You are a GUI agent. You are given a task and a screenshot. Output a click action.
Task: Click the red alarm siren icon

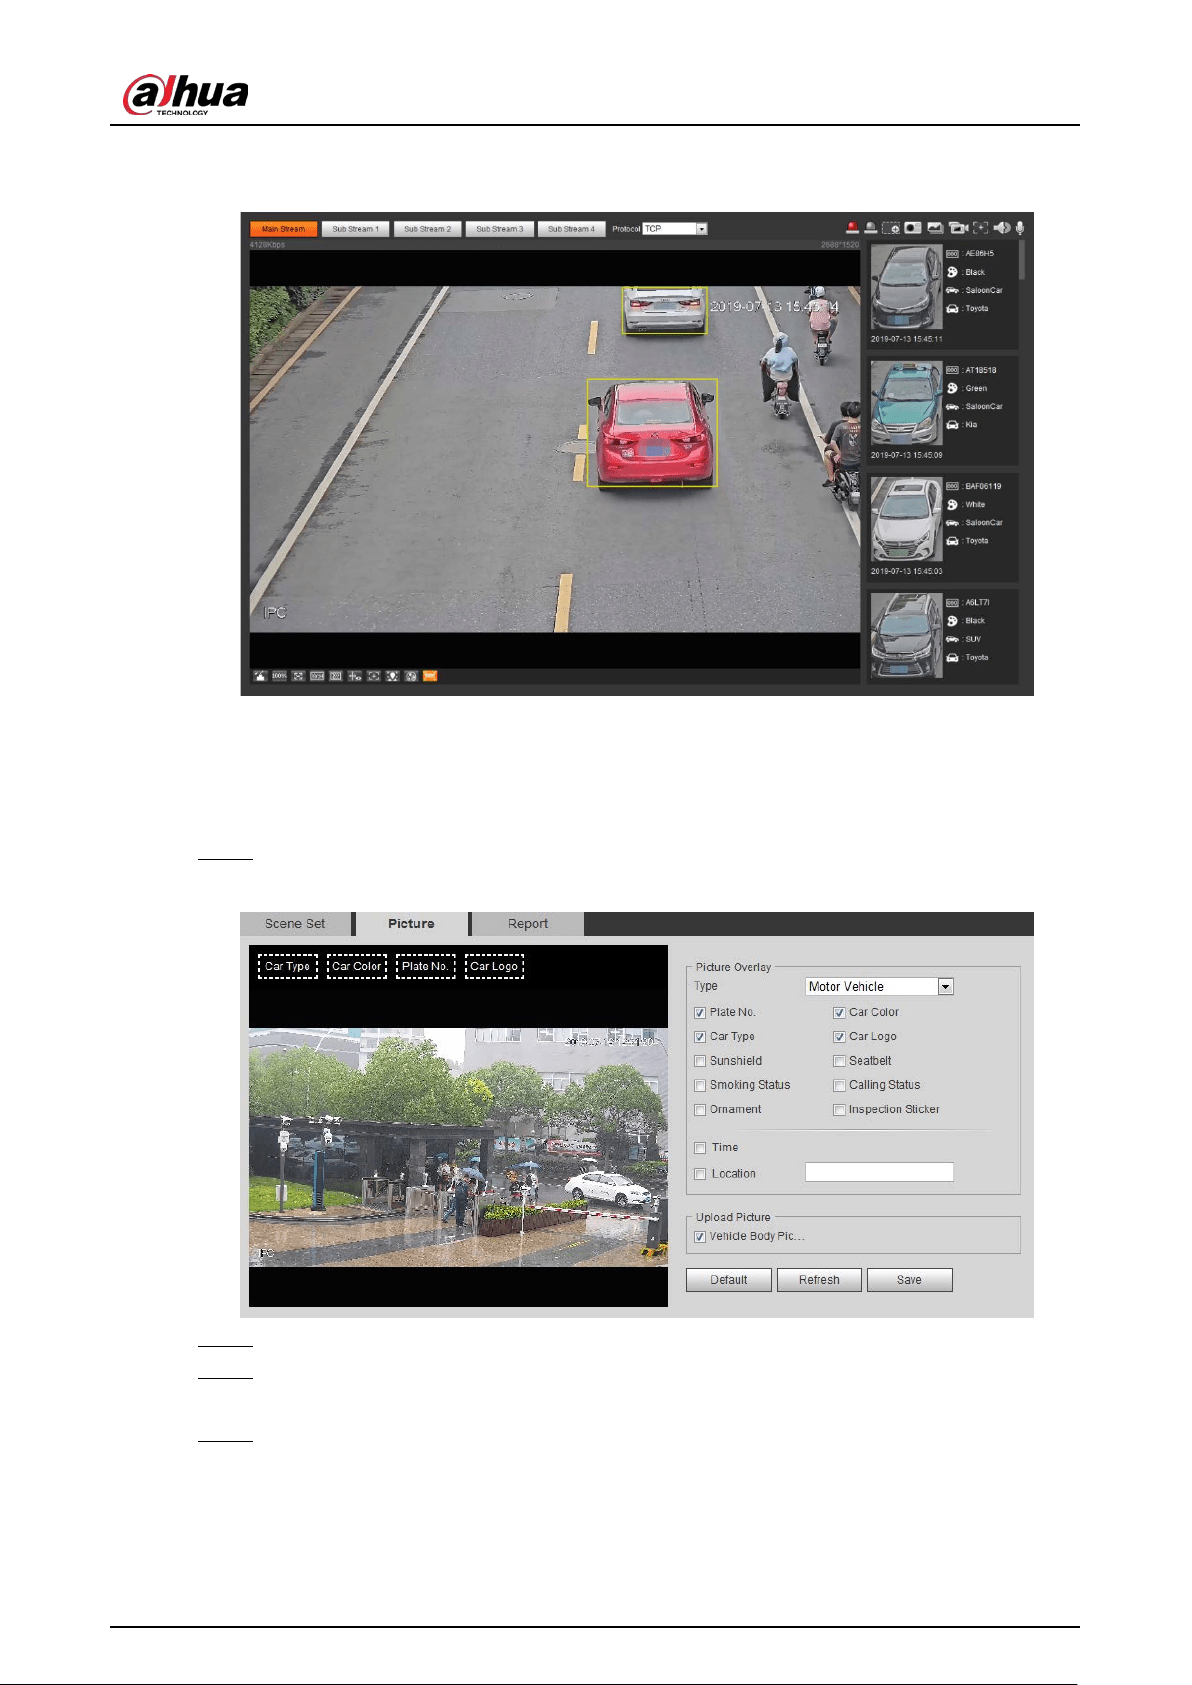(853, 228)
